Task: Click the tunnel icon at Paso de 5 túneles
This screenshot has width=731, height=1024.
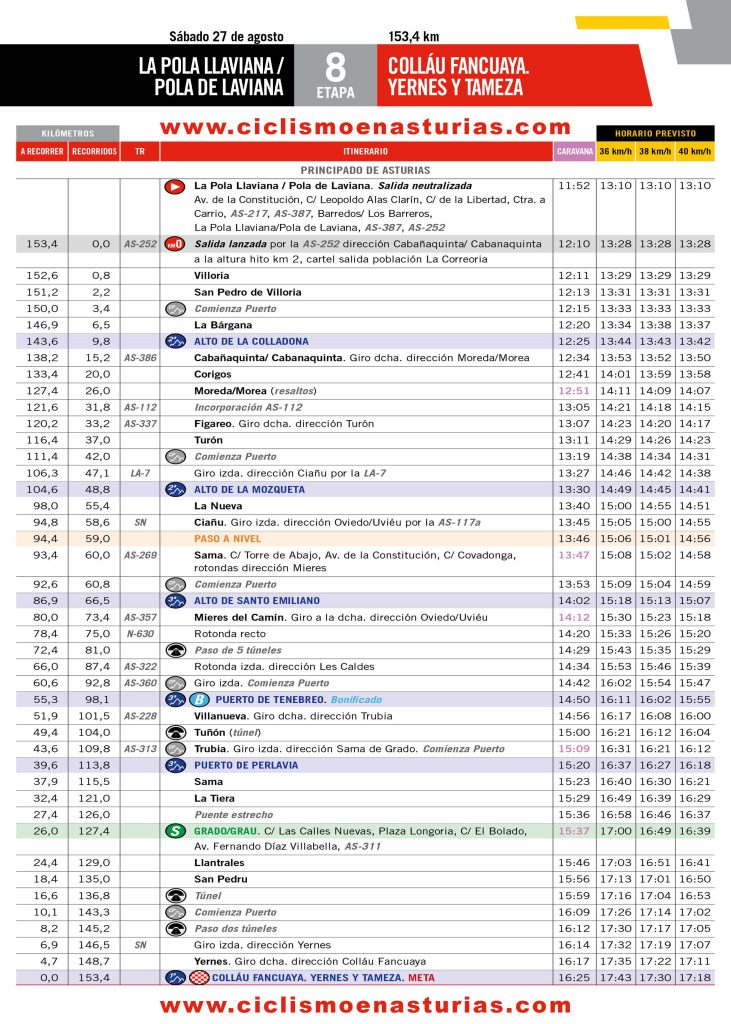Action: (x=175, y=650)
